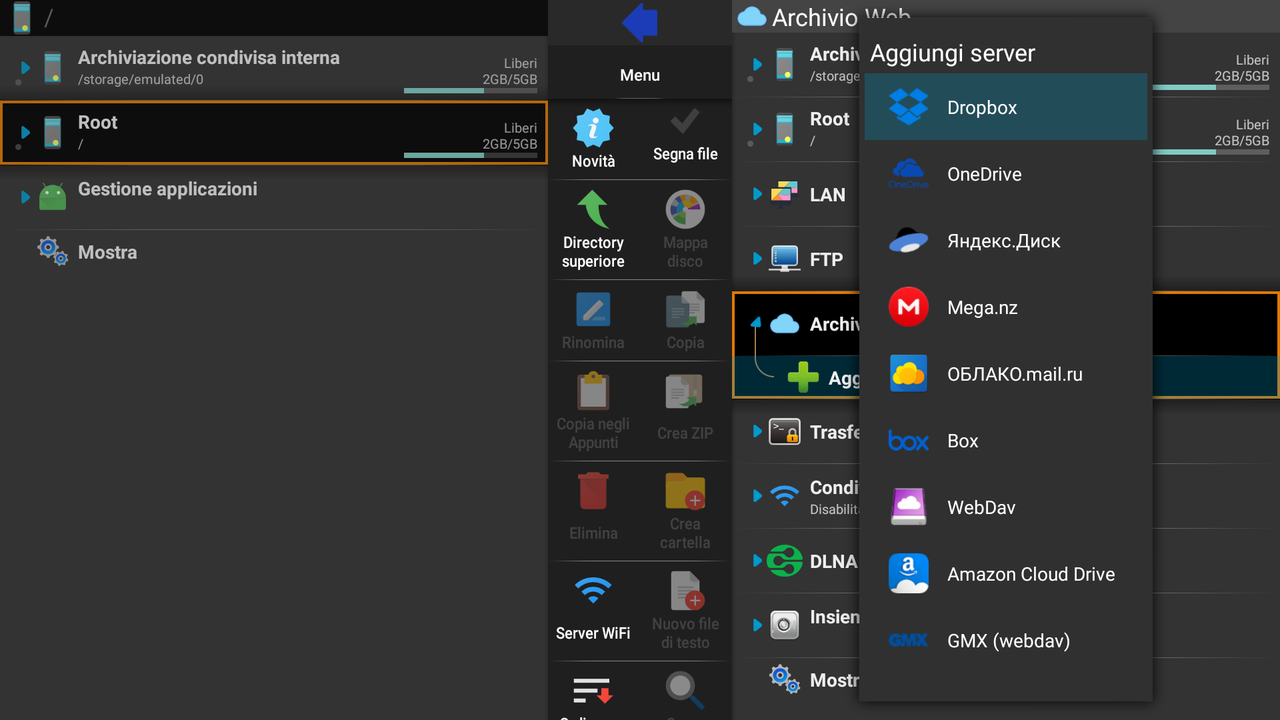Select Dropbox in Aggiungi server list

[1005, 107]
